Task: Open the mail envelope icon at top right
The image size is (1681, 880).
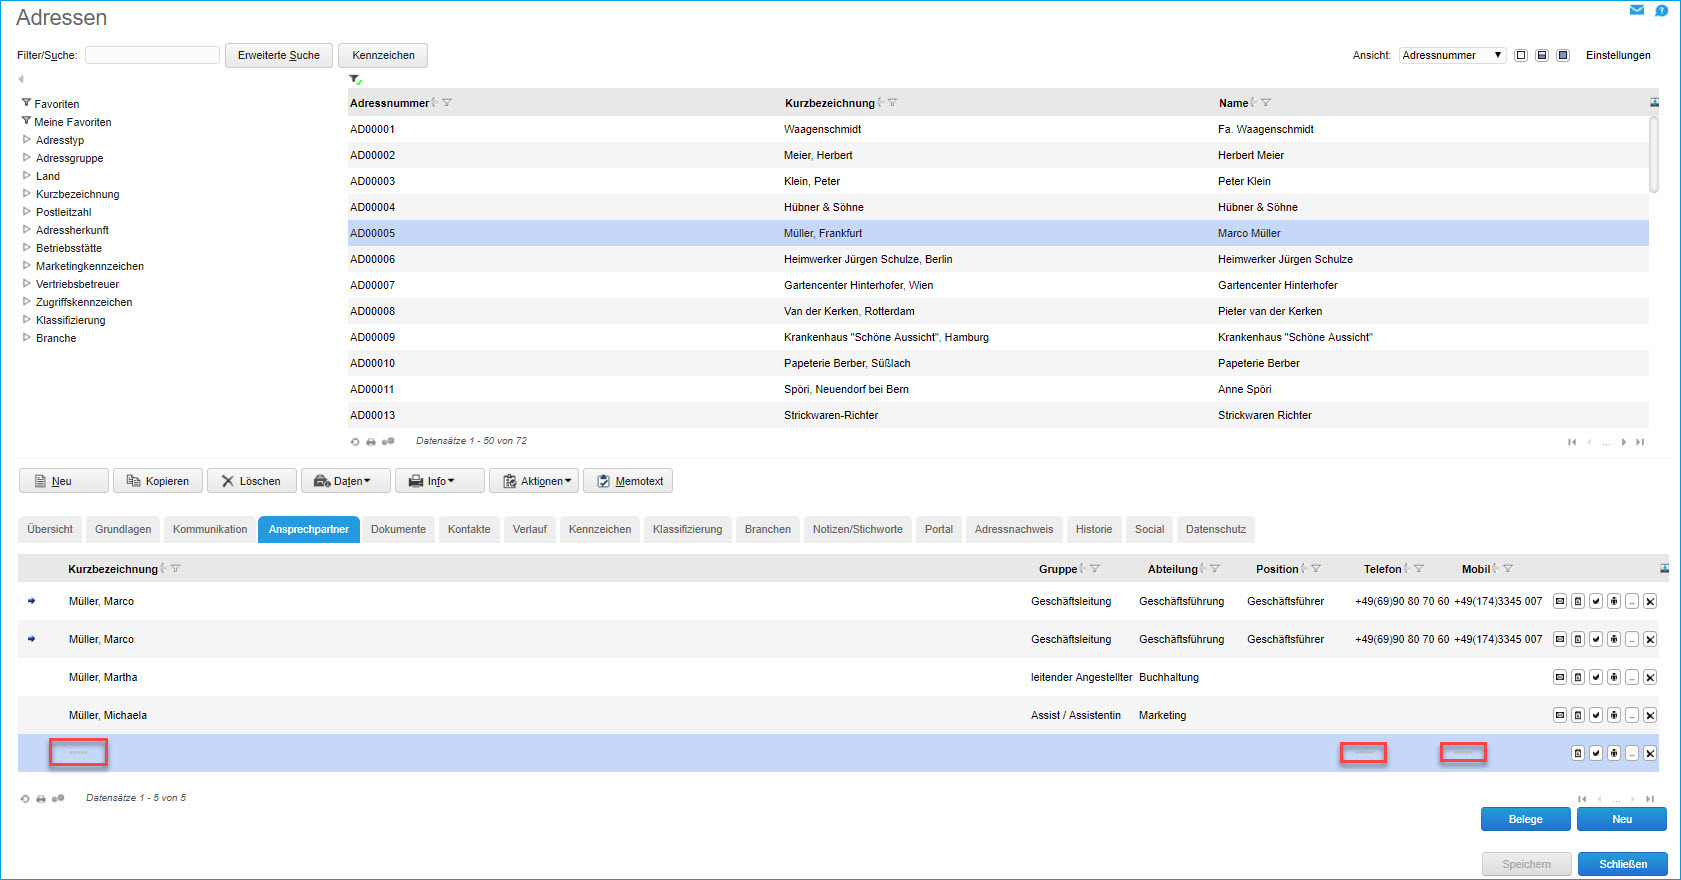Action: pos(1637,10)
